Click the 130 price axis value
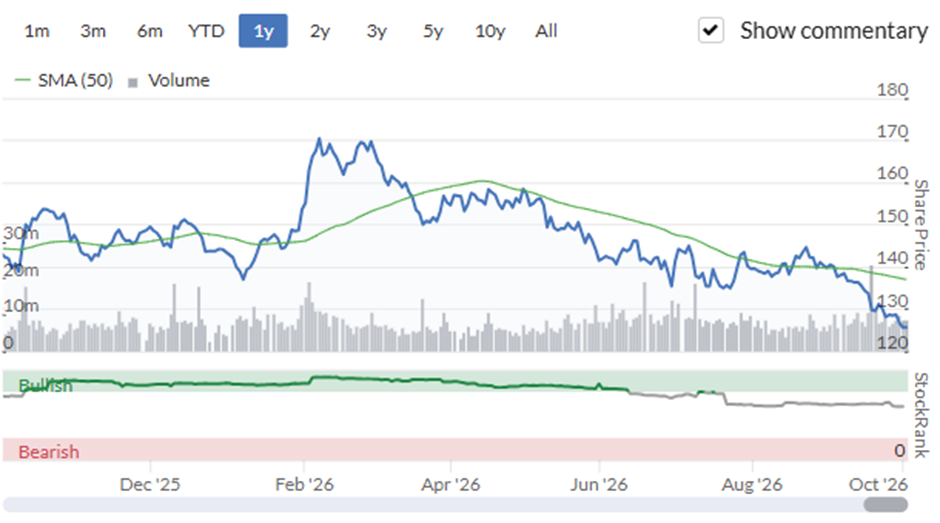Viewport: 940px width, 523px height. click(x=892, y=300)
